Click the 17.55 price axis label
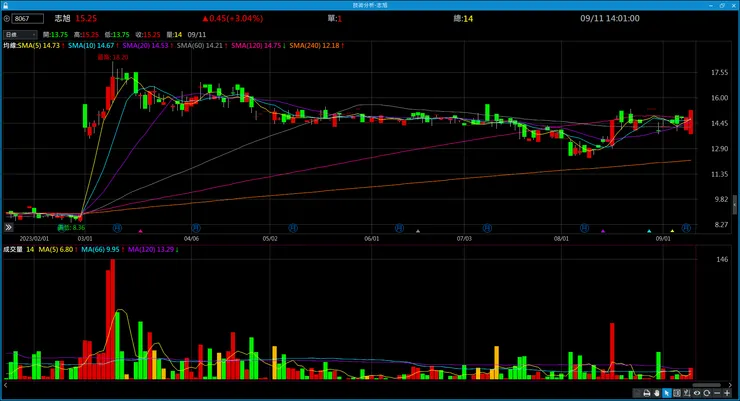This screenshot has height=401, width=740. (x=719, y=73)
